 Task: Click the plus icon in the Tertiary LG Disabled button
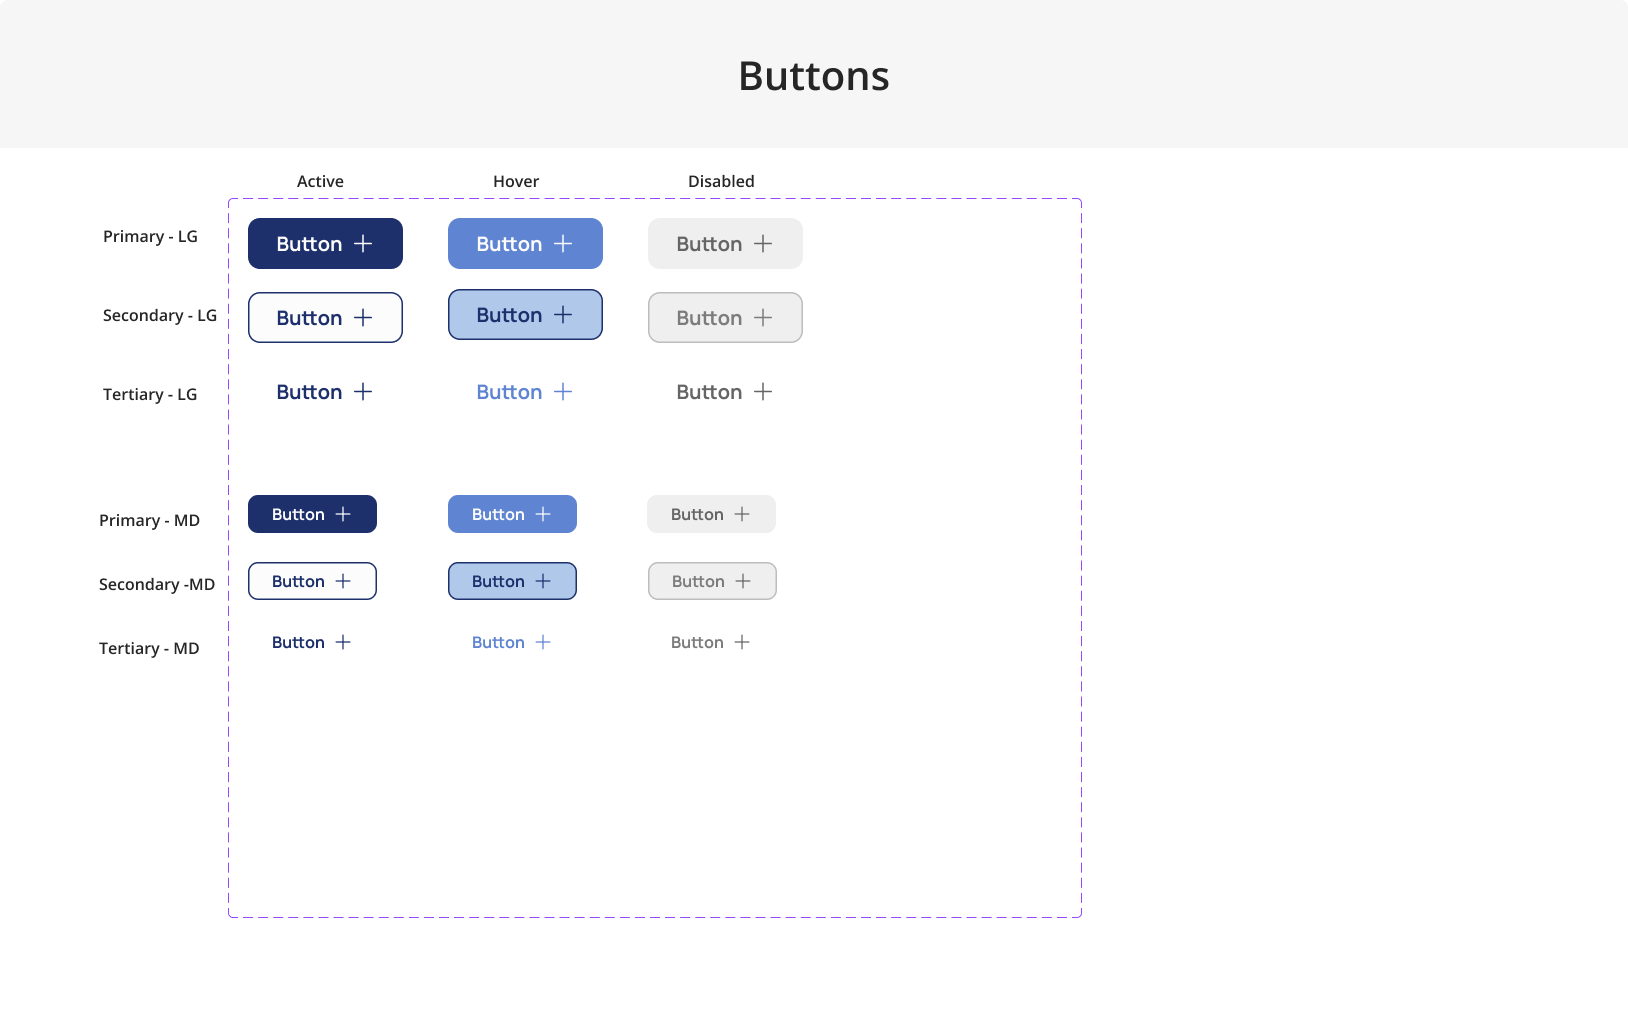(x=763, y=392)
